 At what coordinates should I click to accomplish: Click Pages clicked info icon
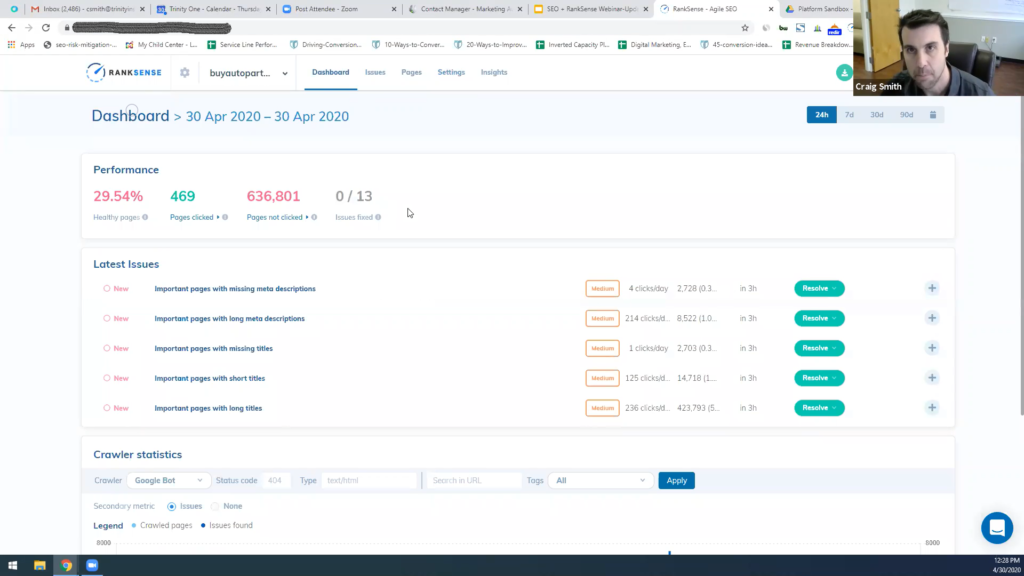tap(225, 217)
